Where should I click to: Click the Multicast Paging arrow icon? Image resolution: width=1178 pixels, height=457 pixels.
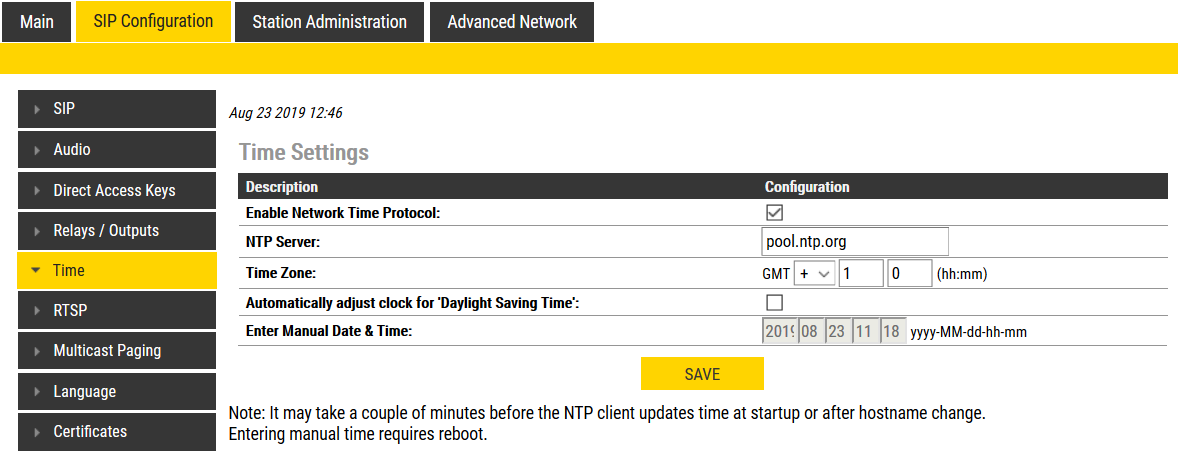pyautogui.click(x=37, y=351)
